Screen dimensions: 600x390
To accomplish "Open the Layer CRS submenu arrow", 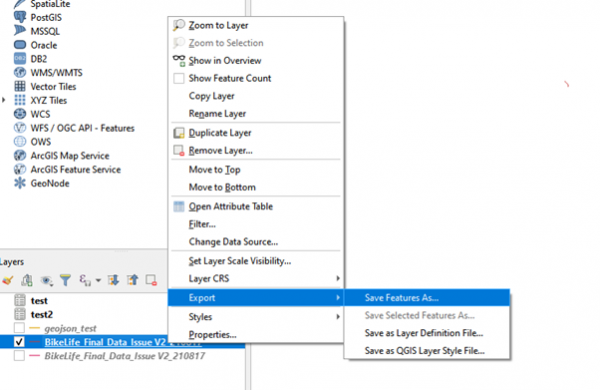I will click(338, 278).
